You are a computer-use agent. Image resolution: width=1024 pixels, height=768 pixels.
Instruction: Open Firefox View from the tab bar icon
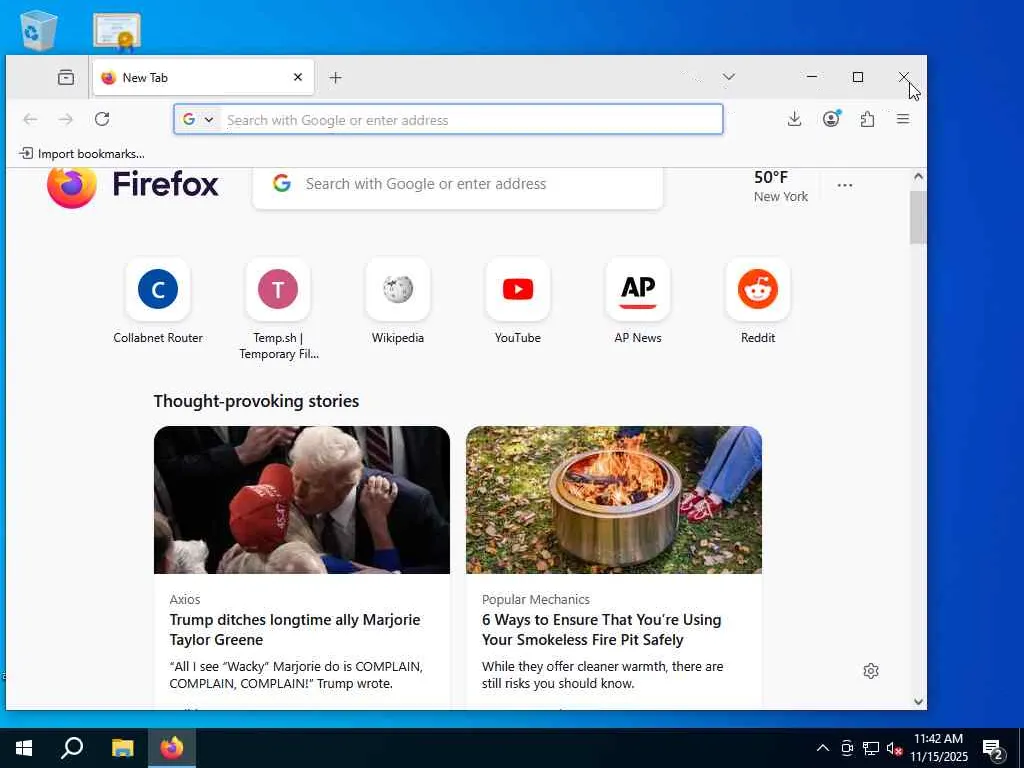(x=66, y=78)
